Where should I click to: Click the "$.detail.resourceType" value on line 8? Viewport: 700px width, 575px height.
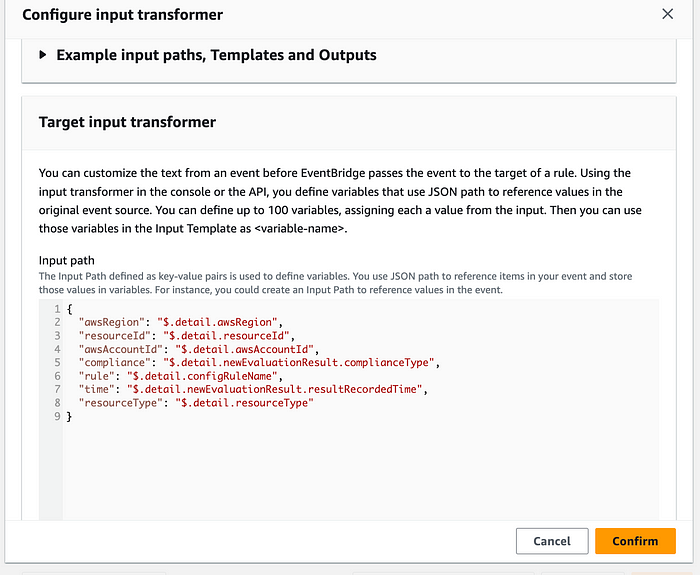tap(244, 403)
